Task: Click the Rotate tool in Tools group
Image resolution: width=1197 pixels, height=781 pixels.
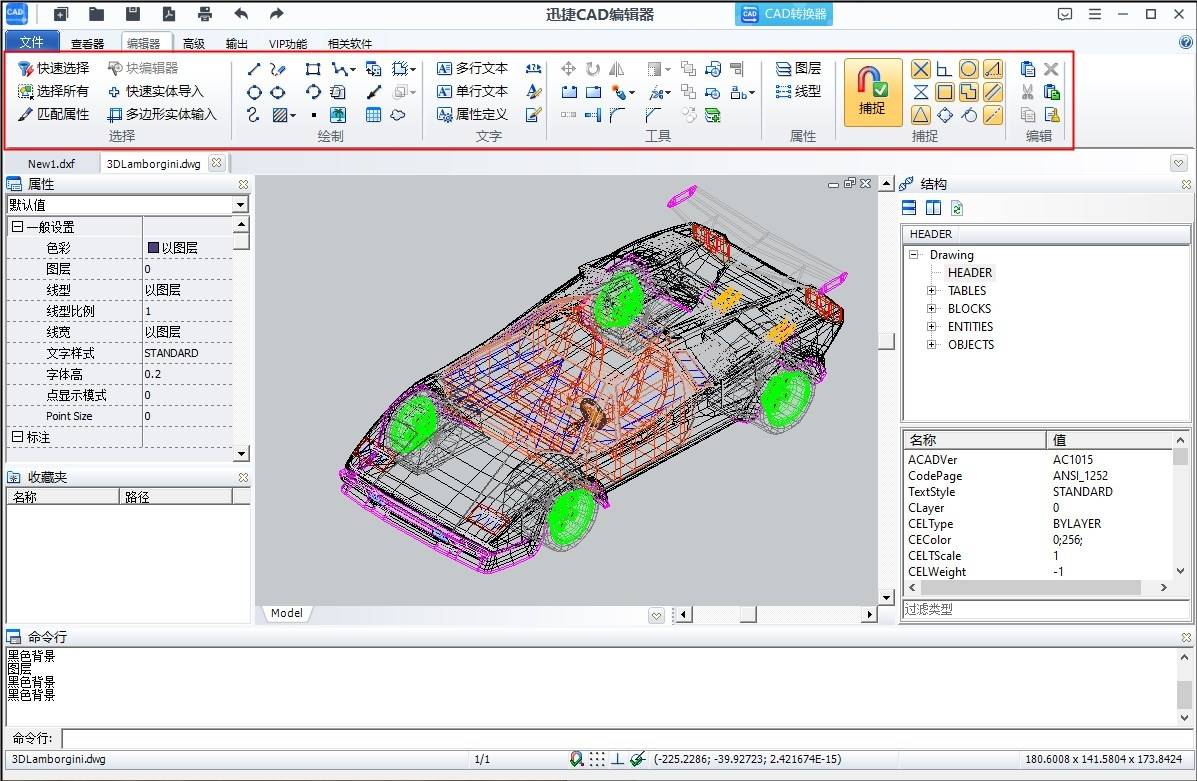Action: pos(592,69)
